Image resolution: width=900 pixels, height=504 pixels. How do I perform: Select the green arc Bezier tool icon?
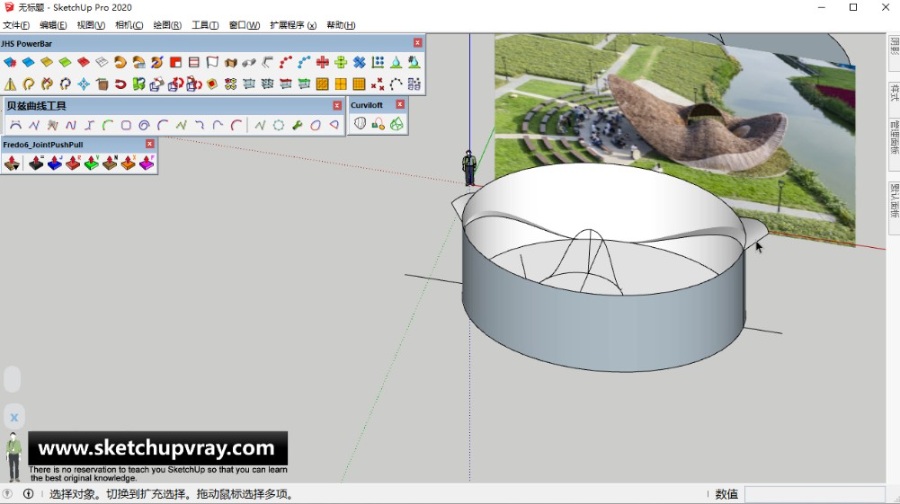pyautogui.click(x=107, y=125)
